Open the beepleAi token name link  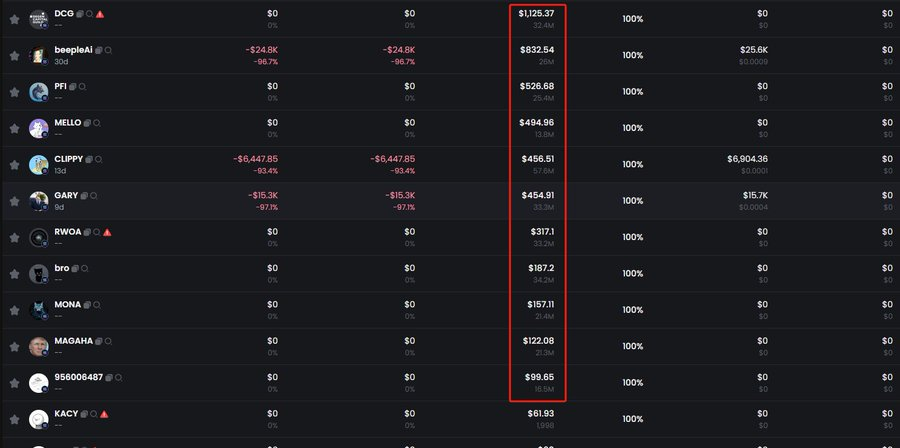pyautogui.click(x=73, y=50)
